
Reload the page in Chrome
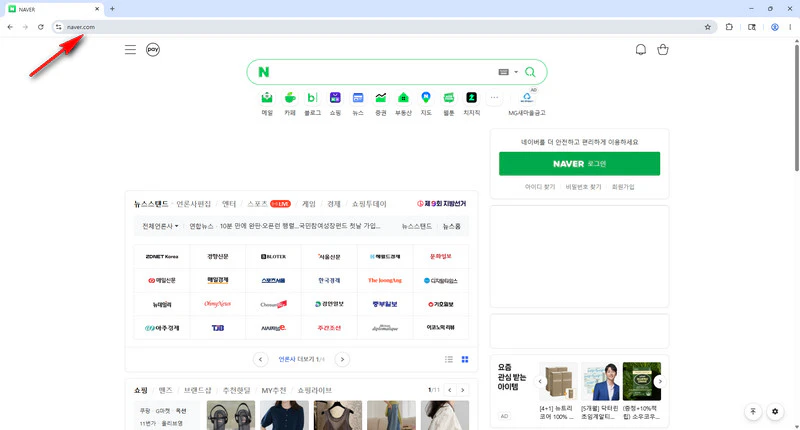click(x=41, y=27)
